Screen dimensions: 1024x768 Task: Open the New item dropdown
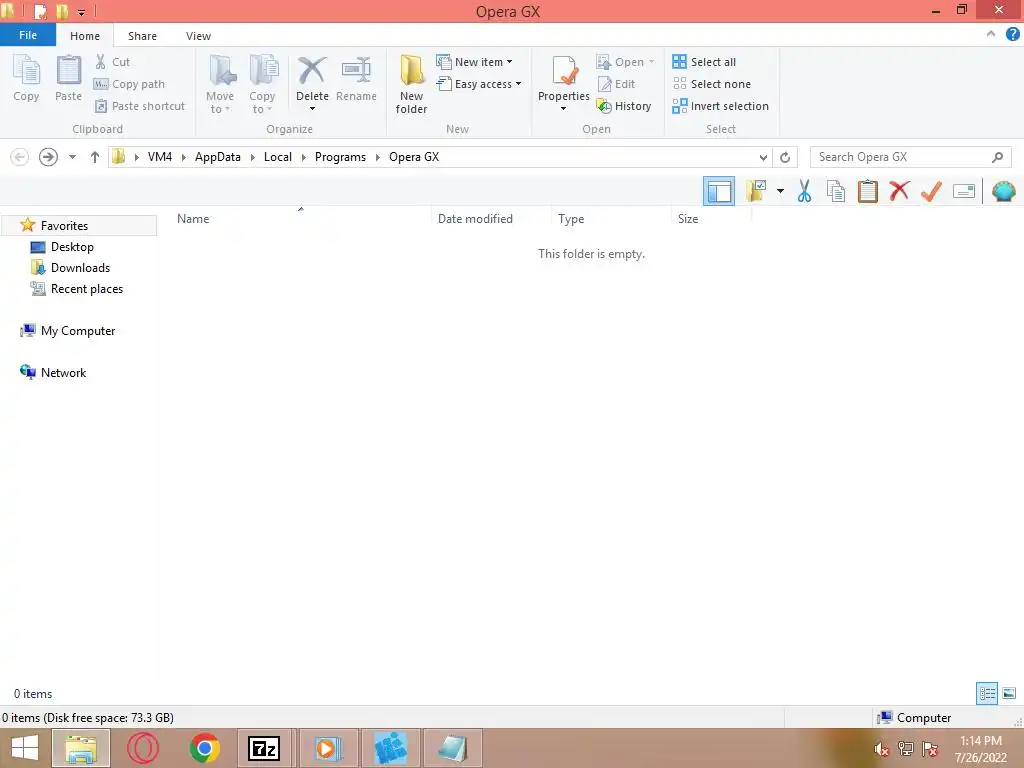click(x=474, y=62)
